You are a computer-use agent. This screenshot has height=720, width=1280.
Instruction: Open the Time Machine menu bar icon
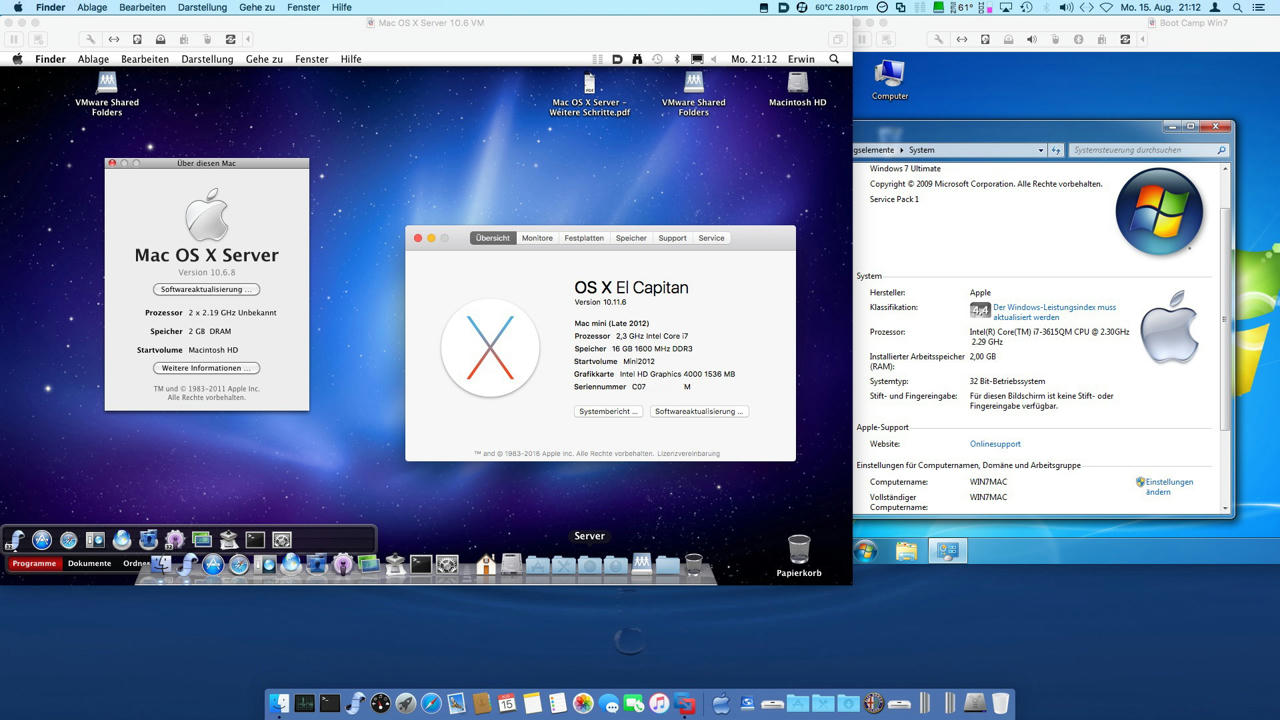coord(1026,7)
